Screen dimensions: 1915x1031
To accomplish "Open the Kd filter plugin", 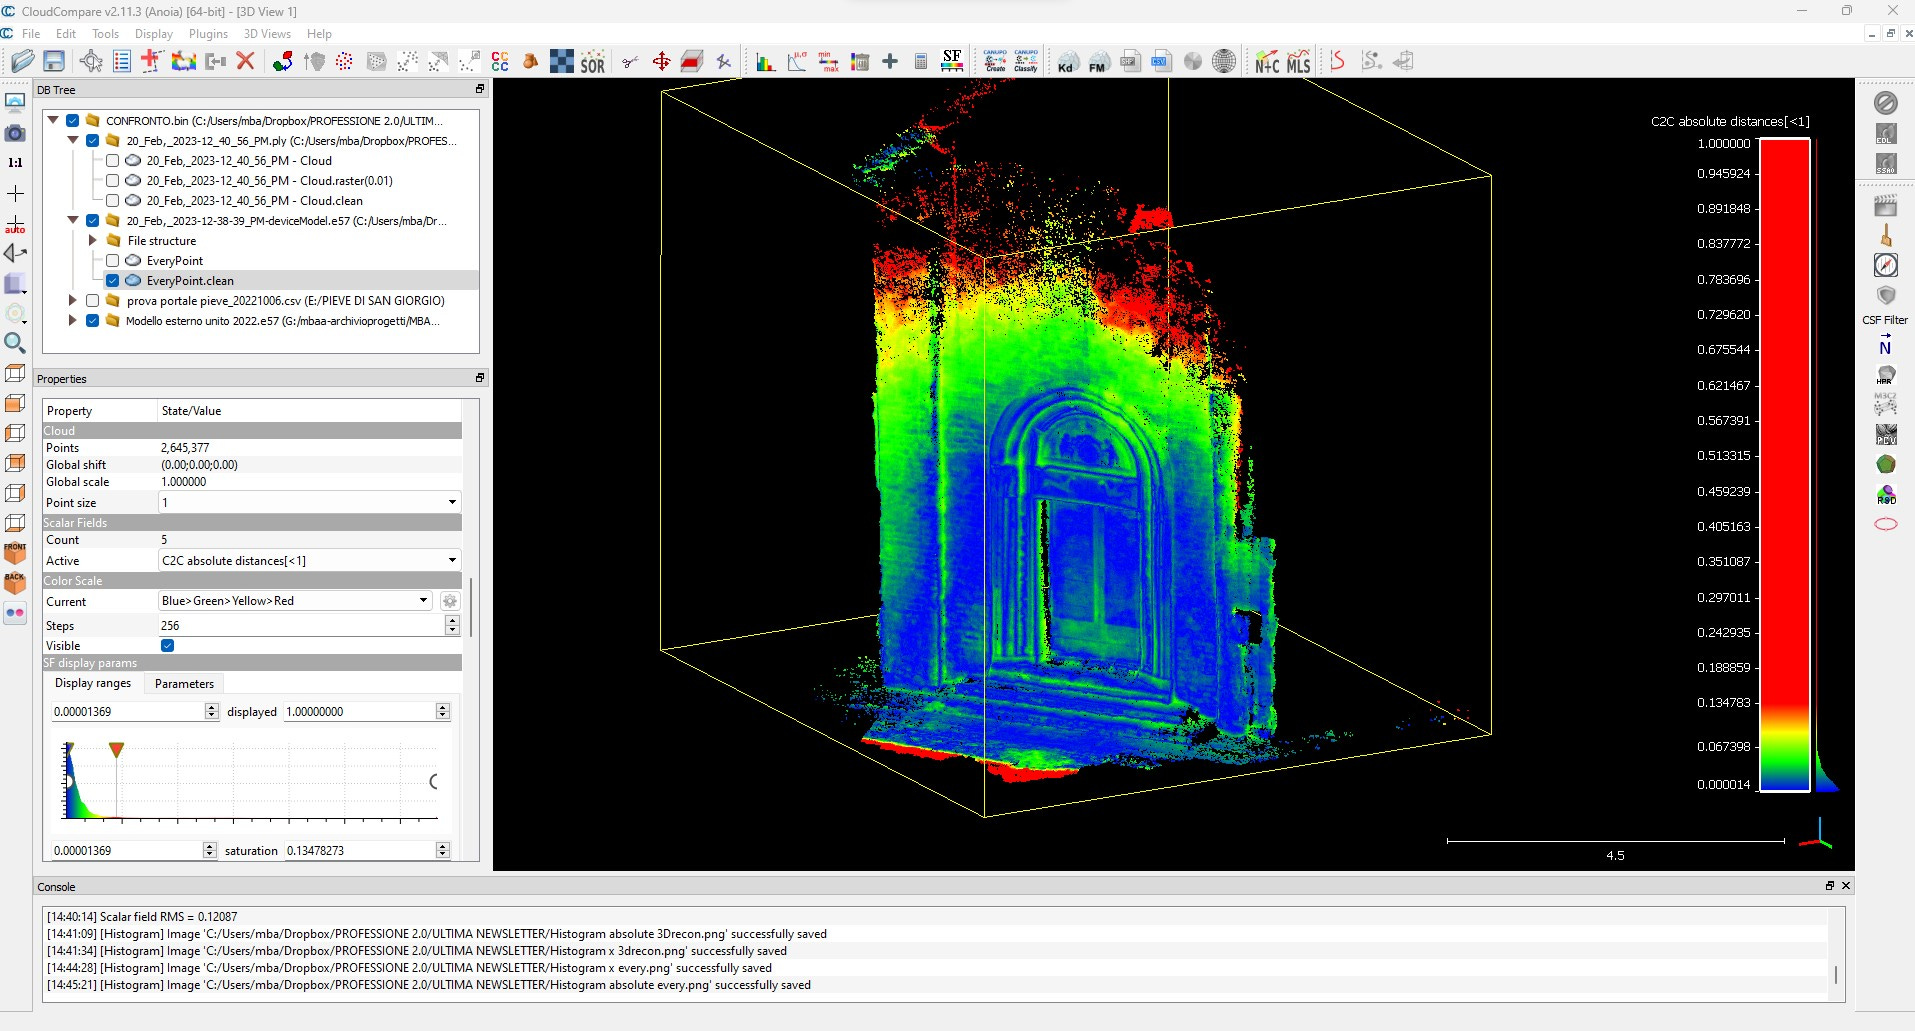I will pyautogui.click(x=1067, y=61).
